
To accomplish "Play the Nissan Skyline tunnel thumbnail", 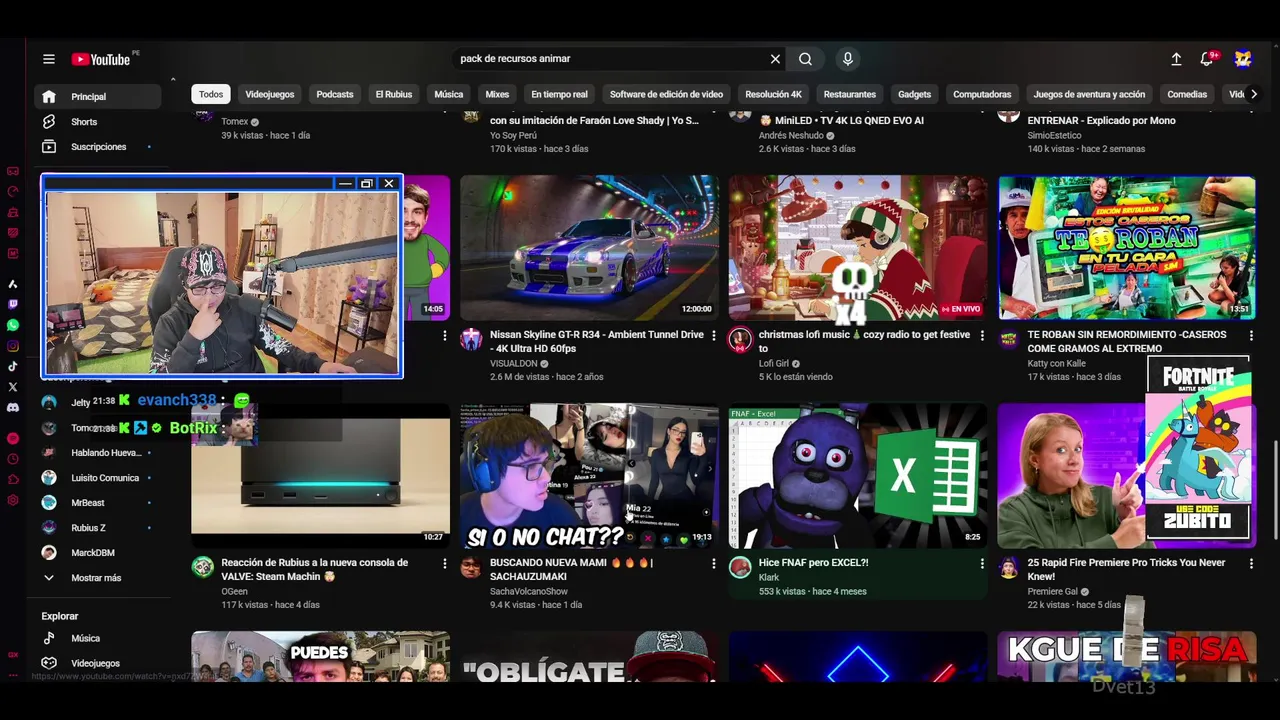I will point(589,248).
